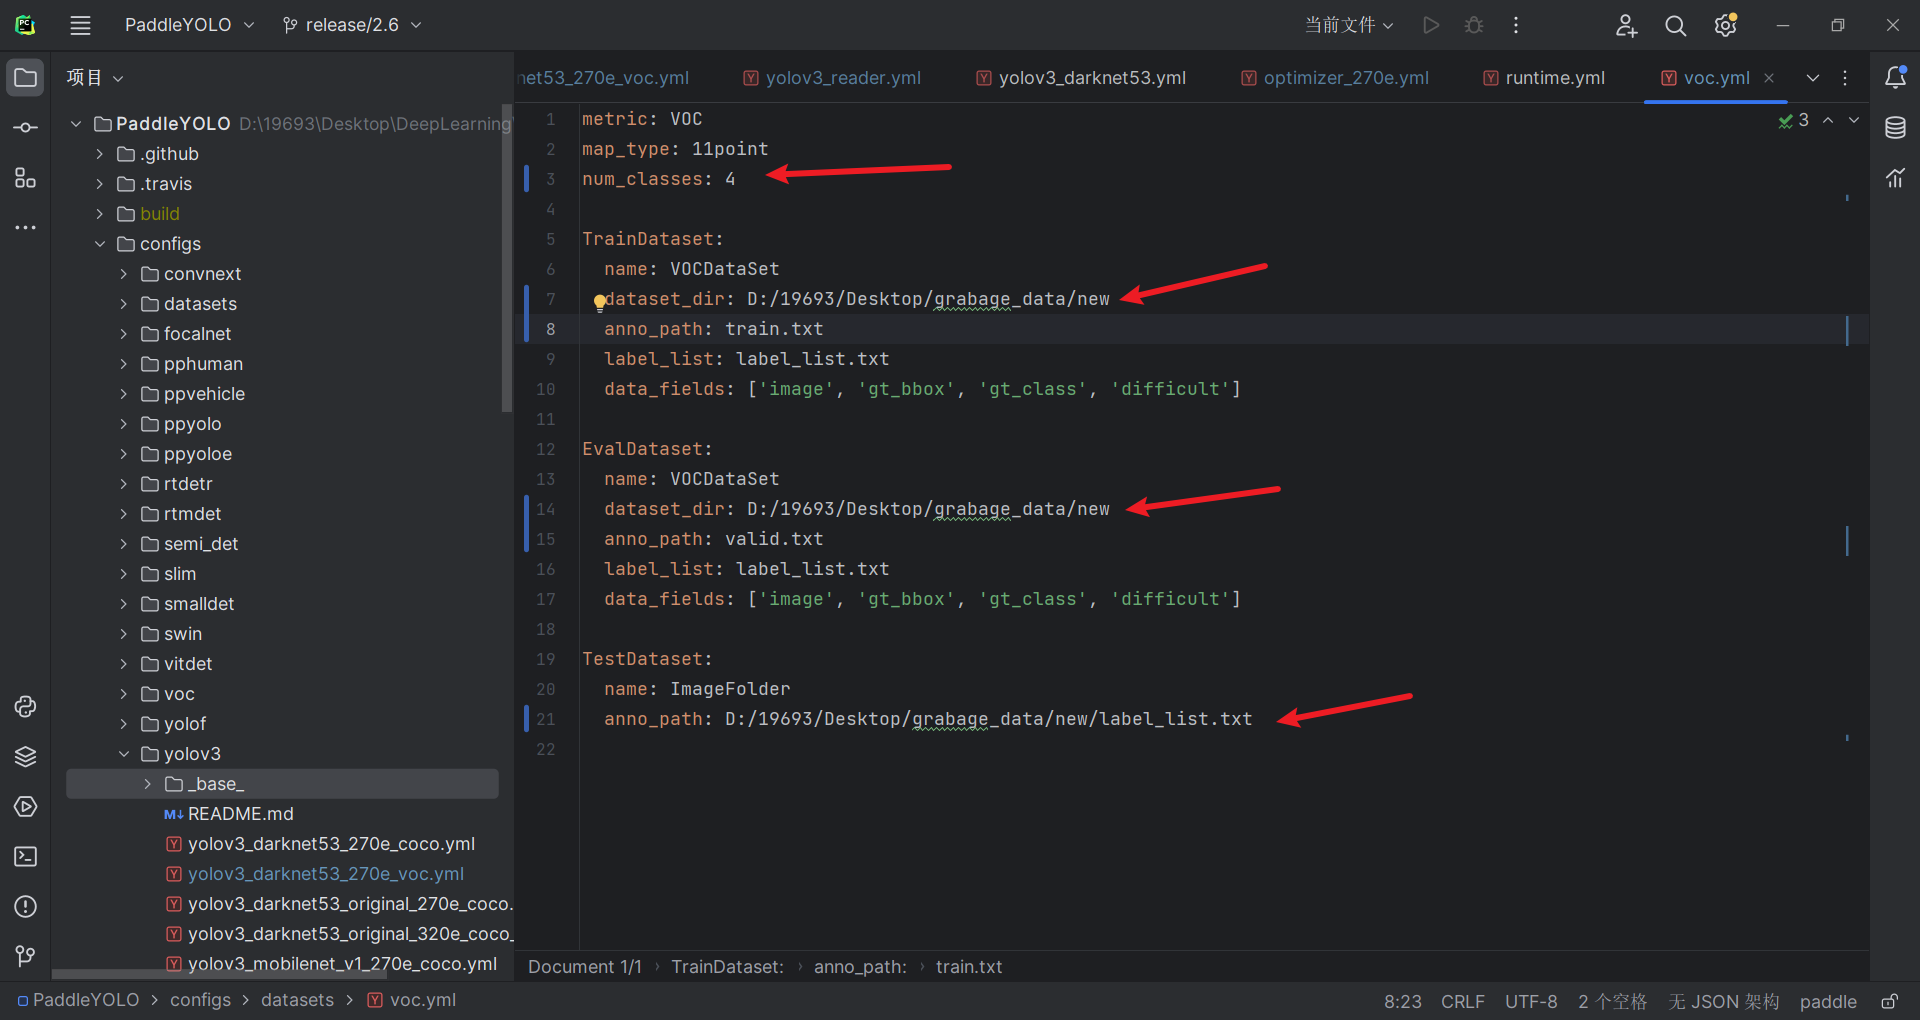
Task: Switch to runtime.yml tab
Action: pos(1544,78)
